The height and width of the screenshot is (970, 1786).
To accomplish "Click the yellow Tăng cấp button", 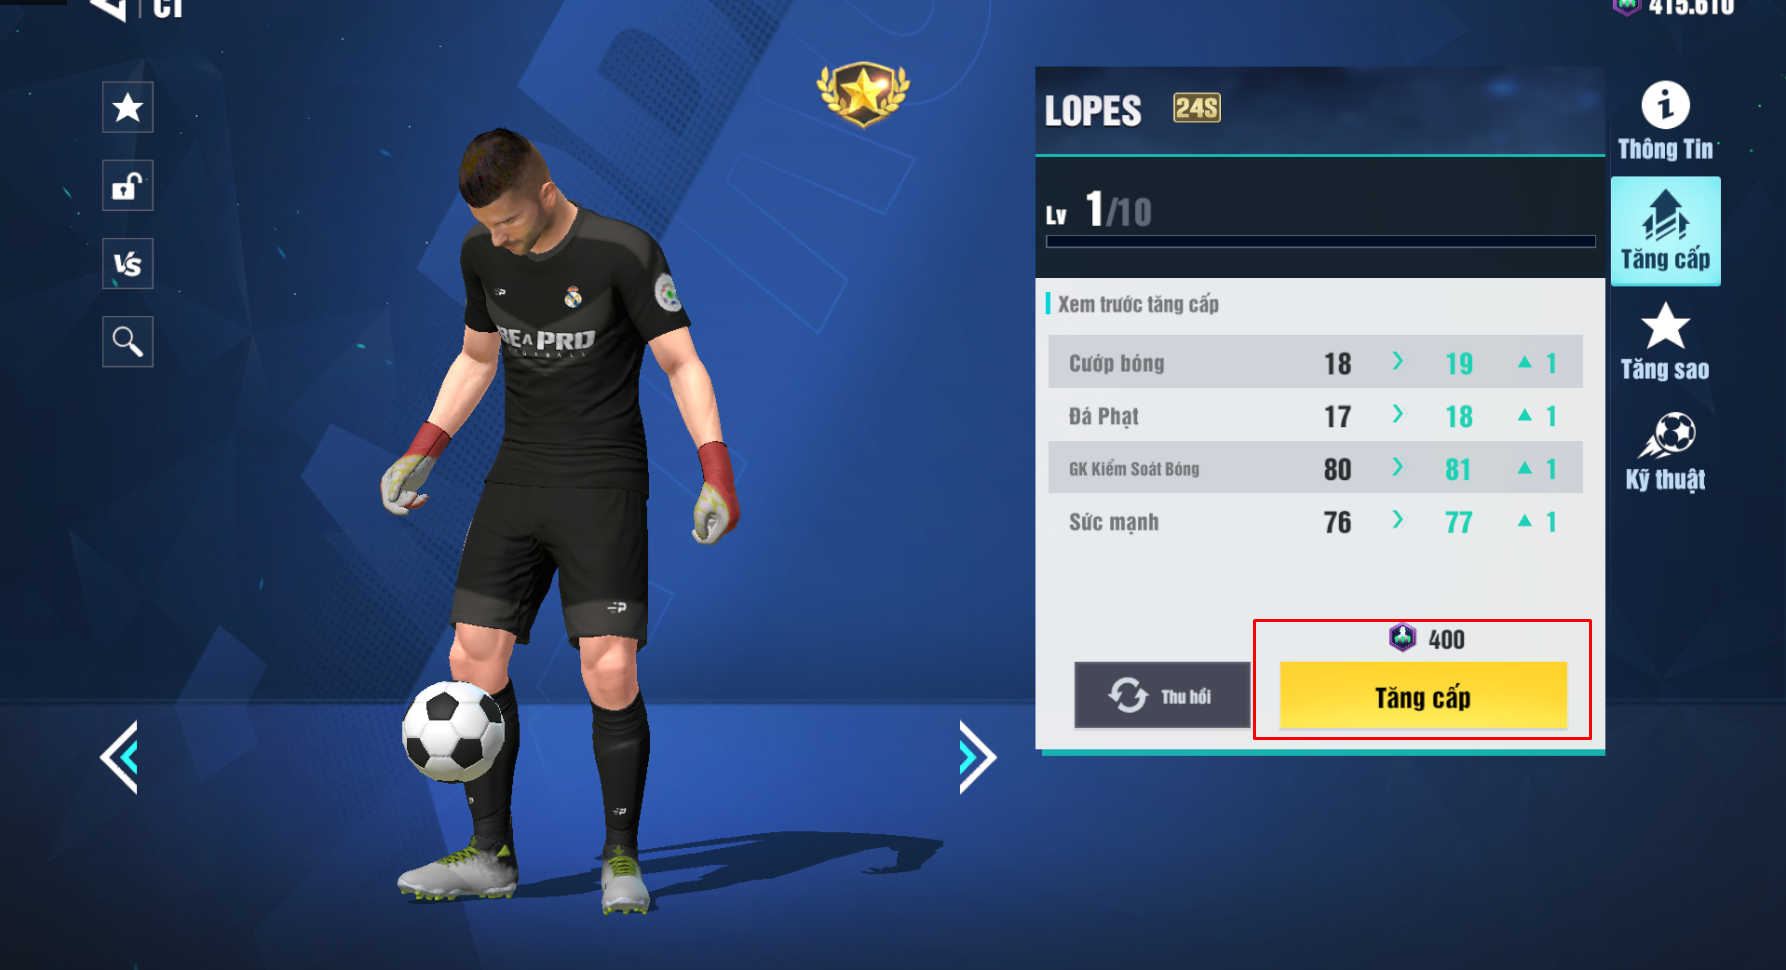I will (x=1423, y=696).
